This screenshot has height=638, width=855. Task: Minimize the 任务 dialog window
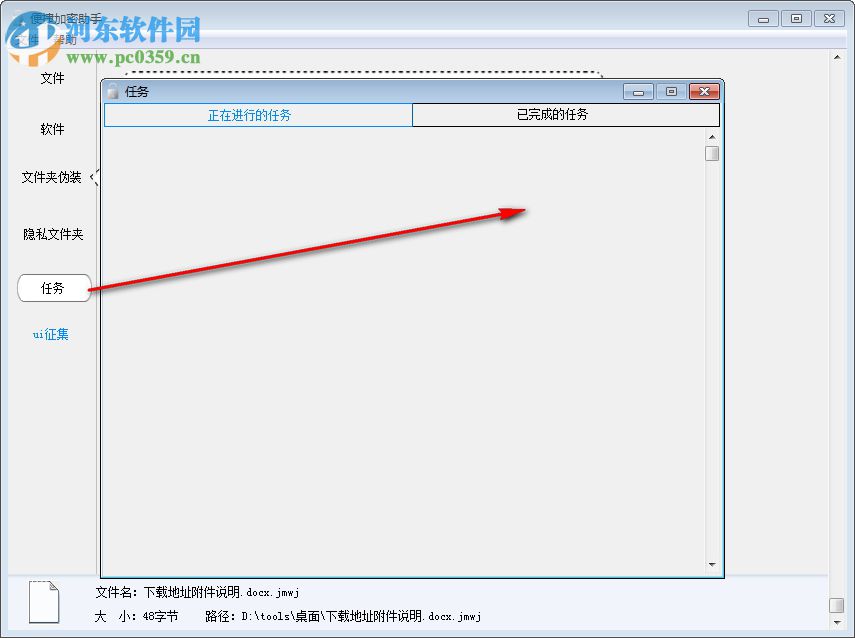click(x=638, y=91)
